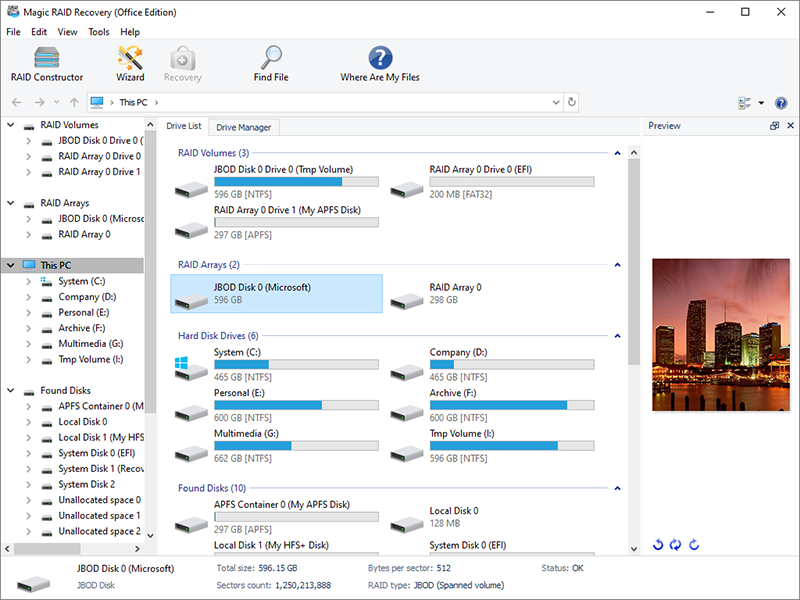Click the view options icon
The height and width of the screenshot is (600, 800).
(x=744, y=103)
